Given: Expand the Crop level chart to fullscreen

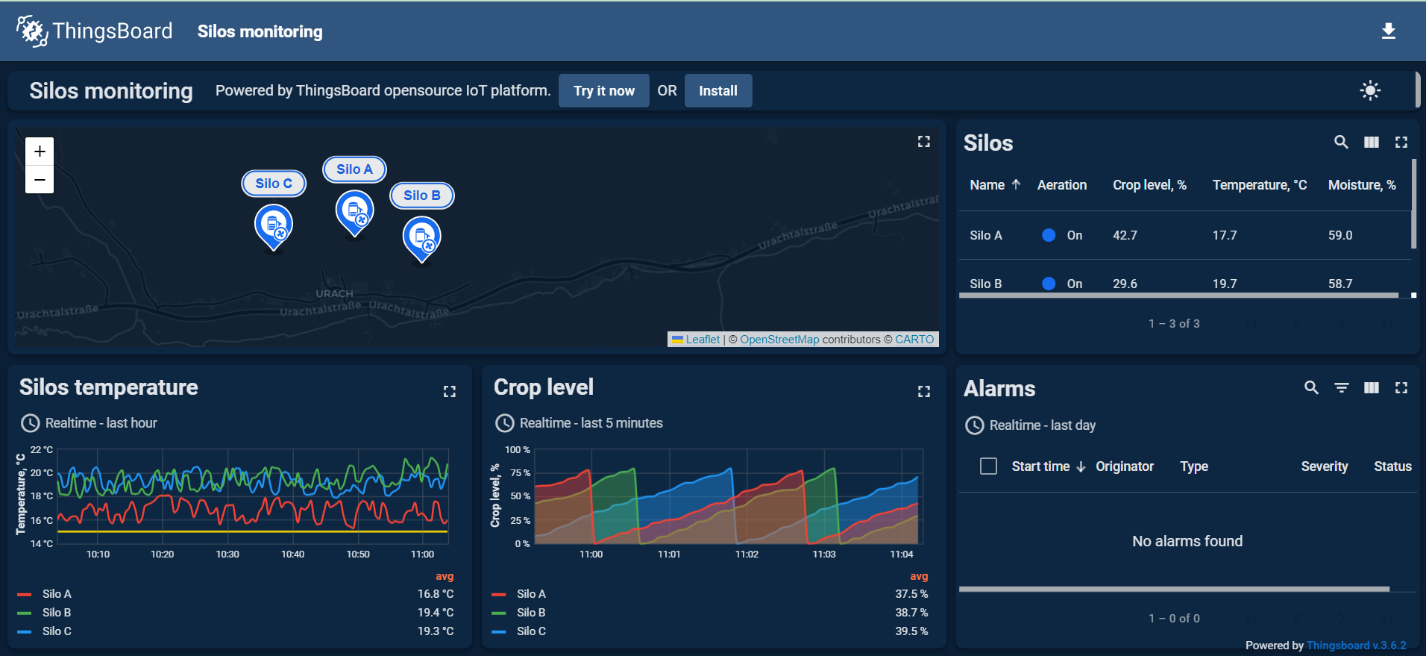Looking at the screenshot, I should pyautogui.click(x=923, y=391).
